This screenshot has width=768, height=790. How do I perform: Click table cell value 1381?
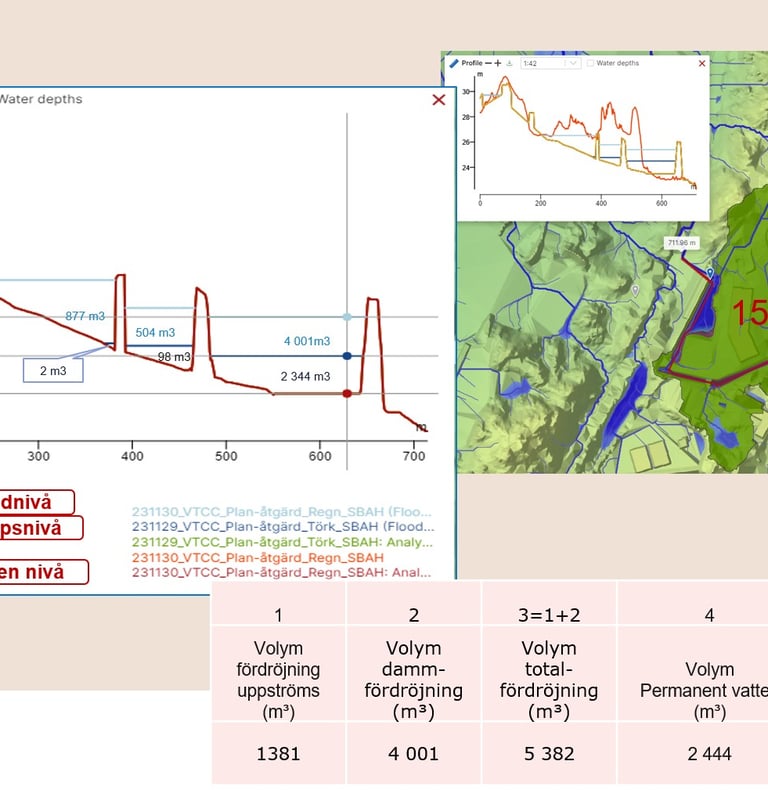click(278, 754)
